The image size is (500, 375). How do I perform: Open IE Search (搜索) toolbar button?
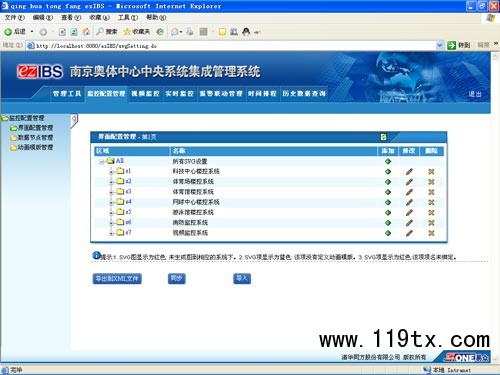(x=107, y=32)
